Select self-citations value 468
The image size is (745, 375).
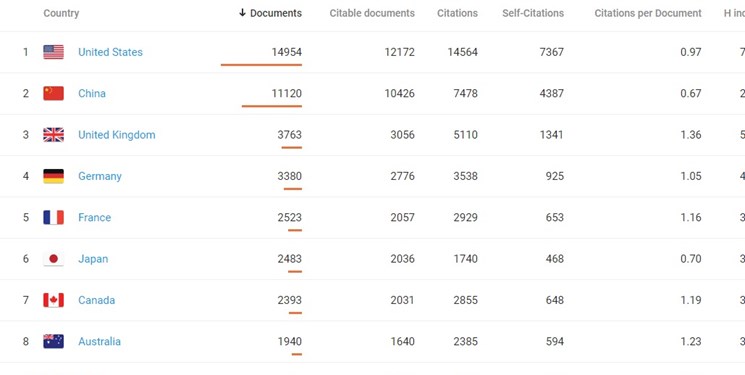click(x=554, y=259)
